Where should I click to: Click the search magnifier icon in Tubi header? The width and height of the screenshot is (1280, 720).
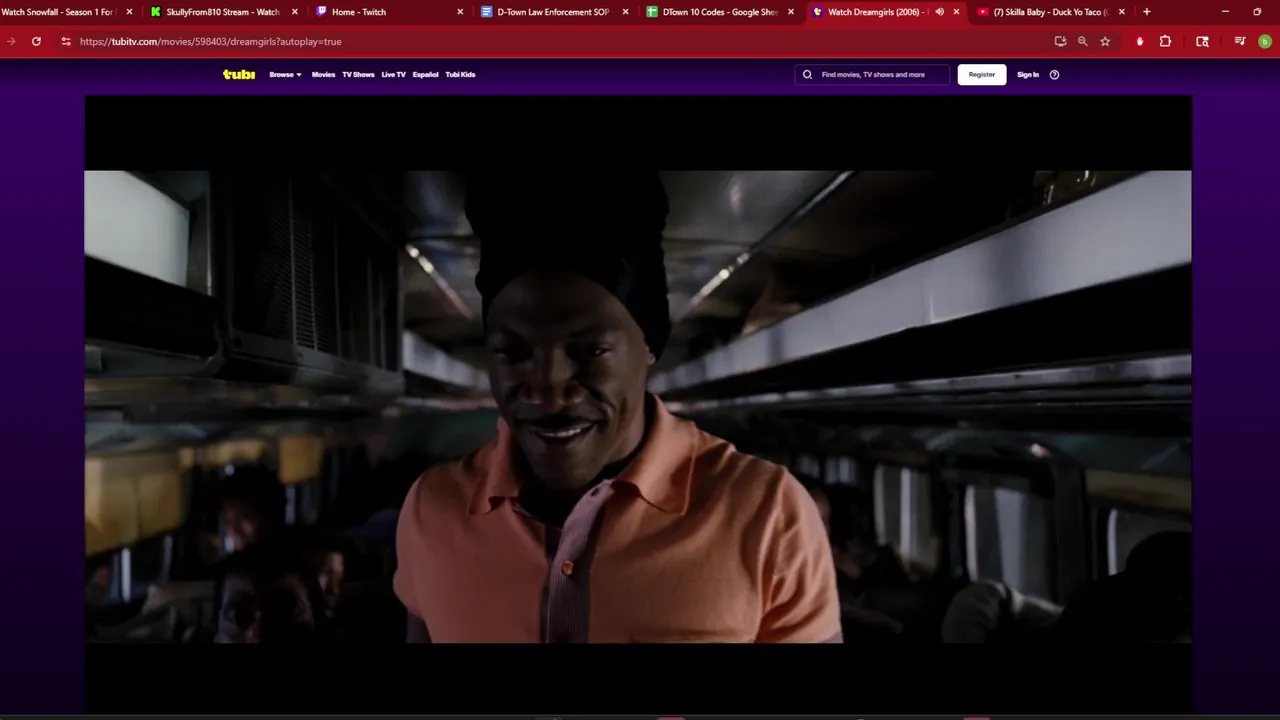click(x=807, y=74)
